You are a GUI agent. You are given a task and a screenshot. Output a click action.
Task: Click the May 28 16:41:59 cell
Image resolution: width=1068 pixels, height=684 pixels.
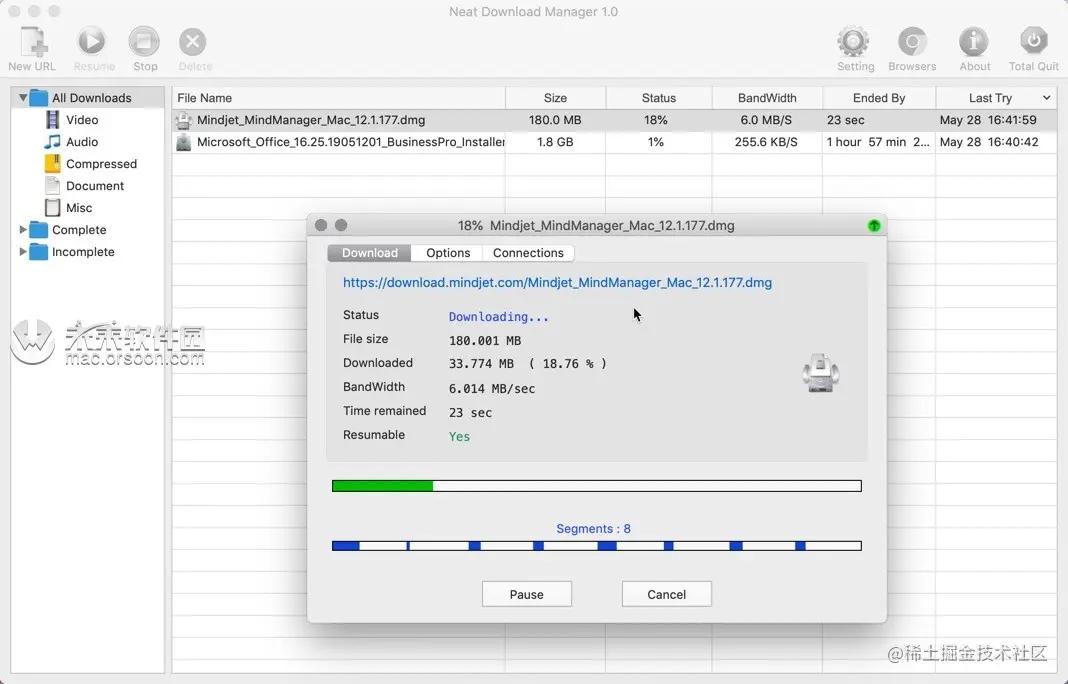pyautogui.click(x=988, y=120)
